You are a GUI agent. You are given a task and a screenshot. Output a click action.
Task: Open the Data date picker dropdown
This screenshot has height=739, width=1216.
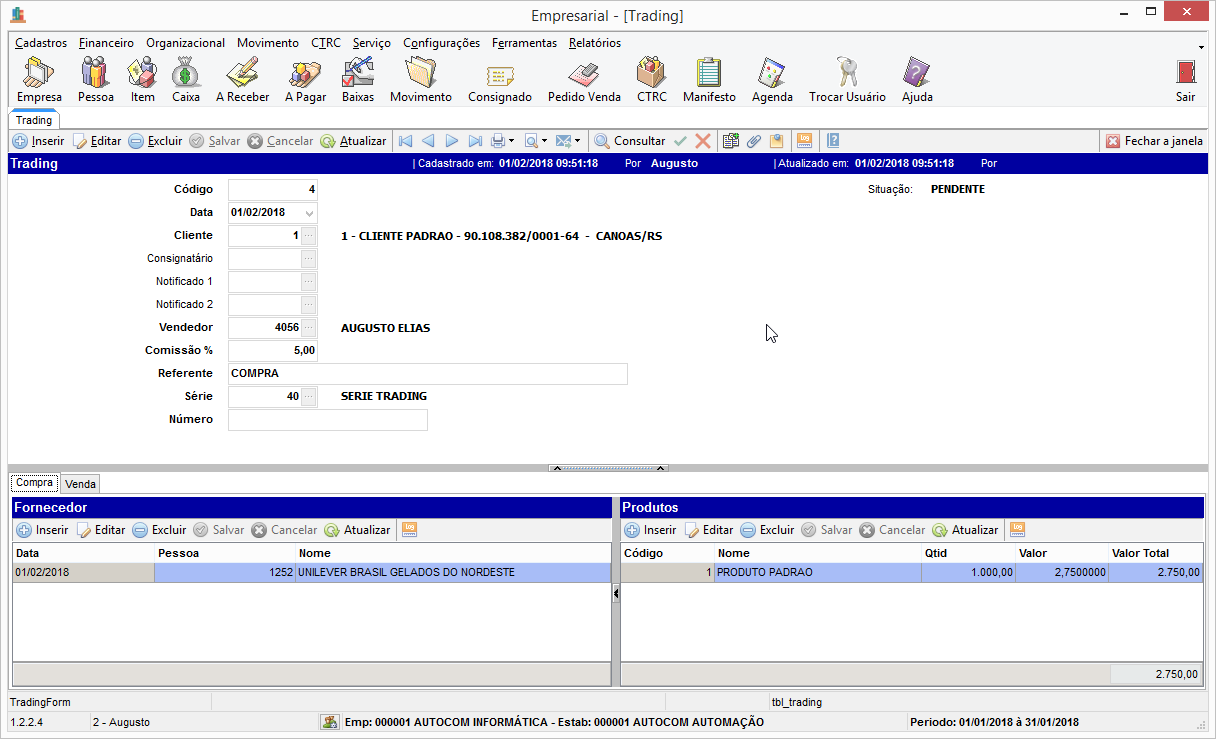309,213
